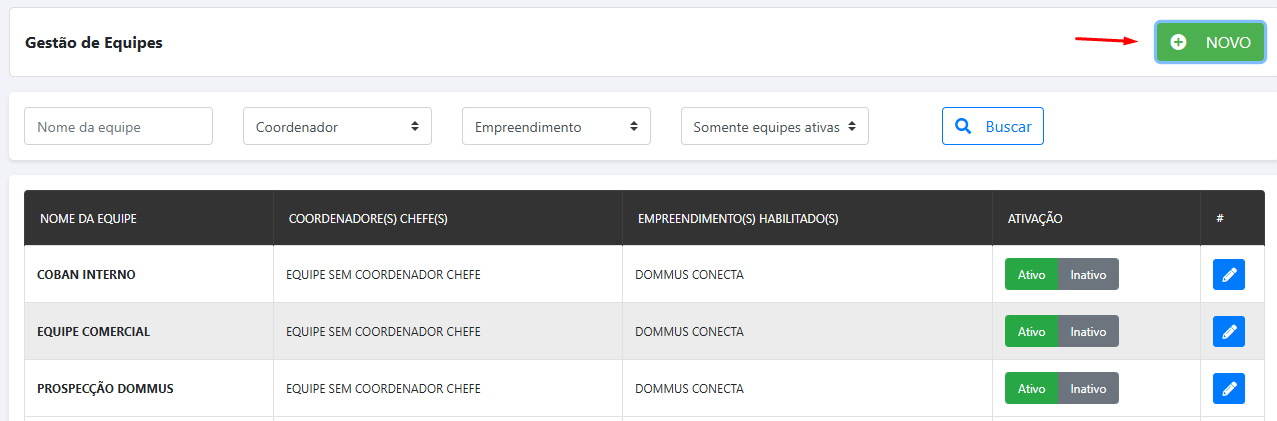Select Ativo for COBAN INTERNO team
This screenshot has height=421, width=1277.
tap(1031, 274)
